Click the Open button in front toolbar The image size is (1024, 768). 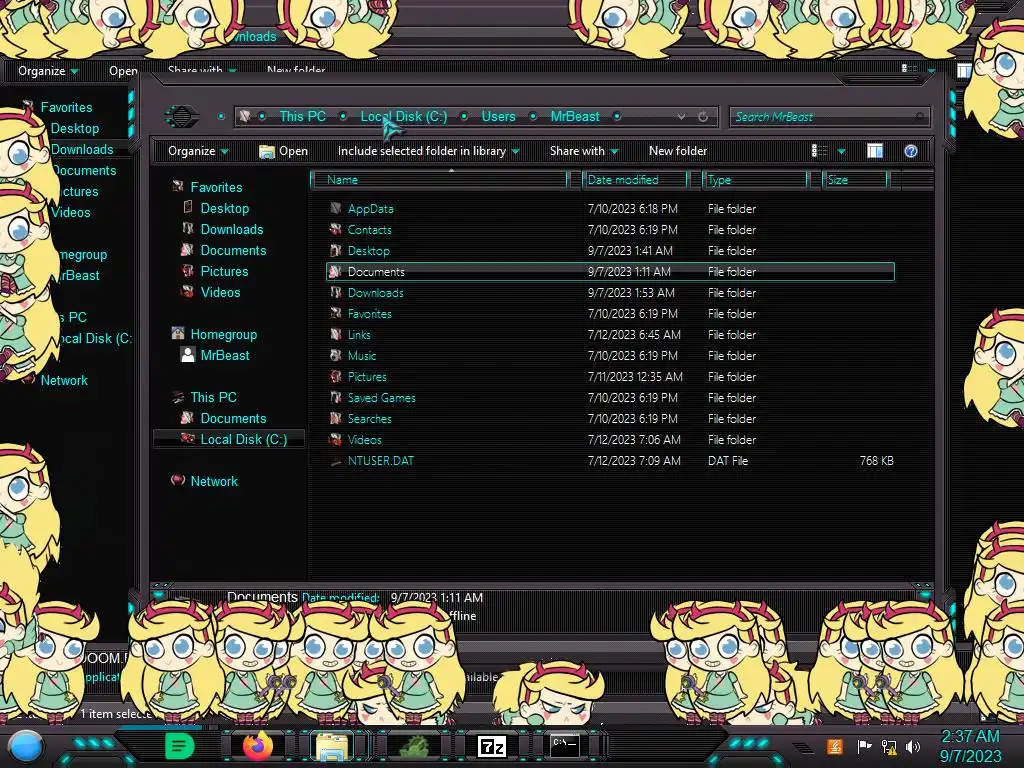(x=283, y=151)
